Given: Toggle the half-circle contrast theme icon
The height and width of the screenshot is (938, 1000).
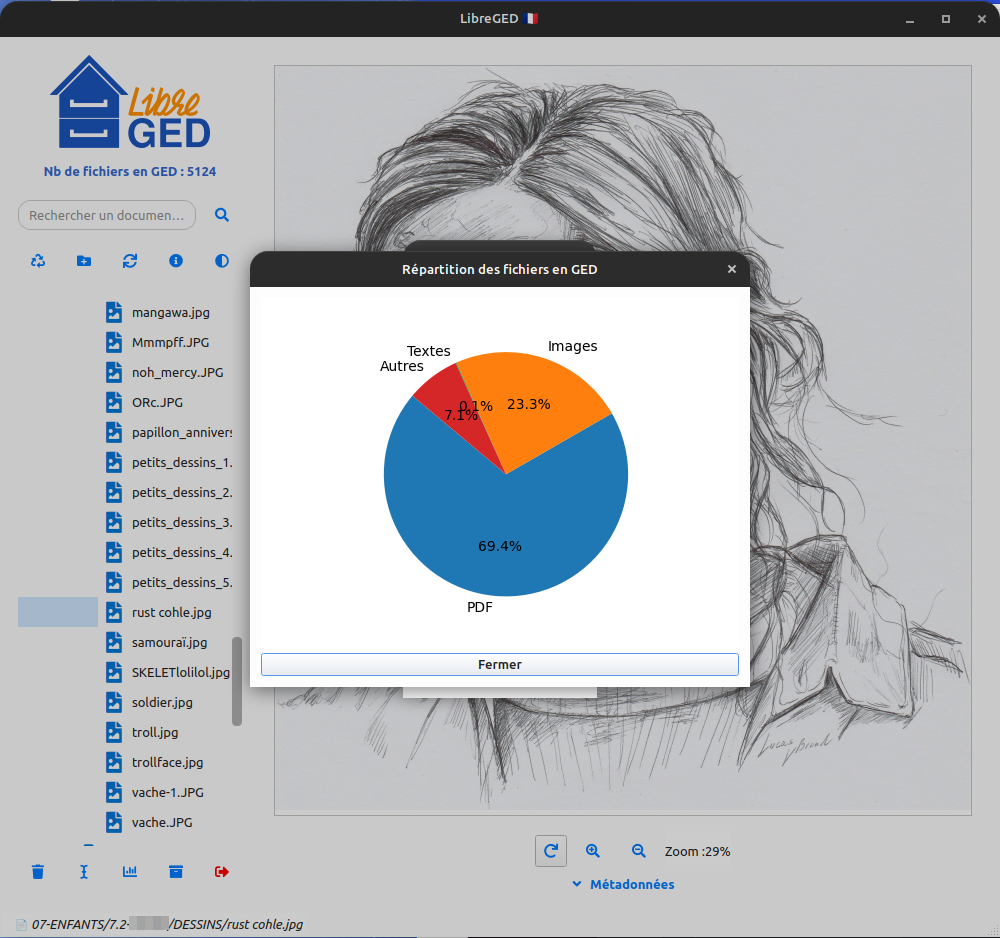Looking at the screenshot, I should [x=222, y=261].
